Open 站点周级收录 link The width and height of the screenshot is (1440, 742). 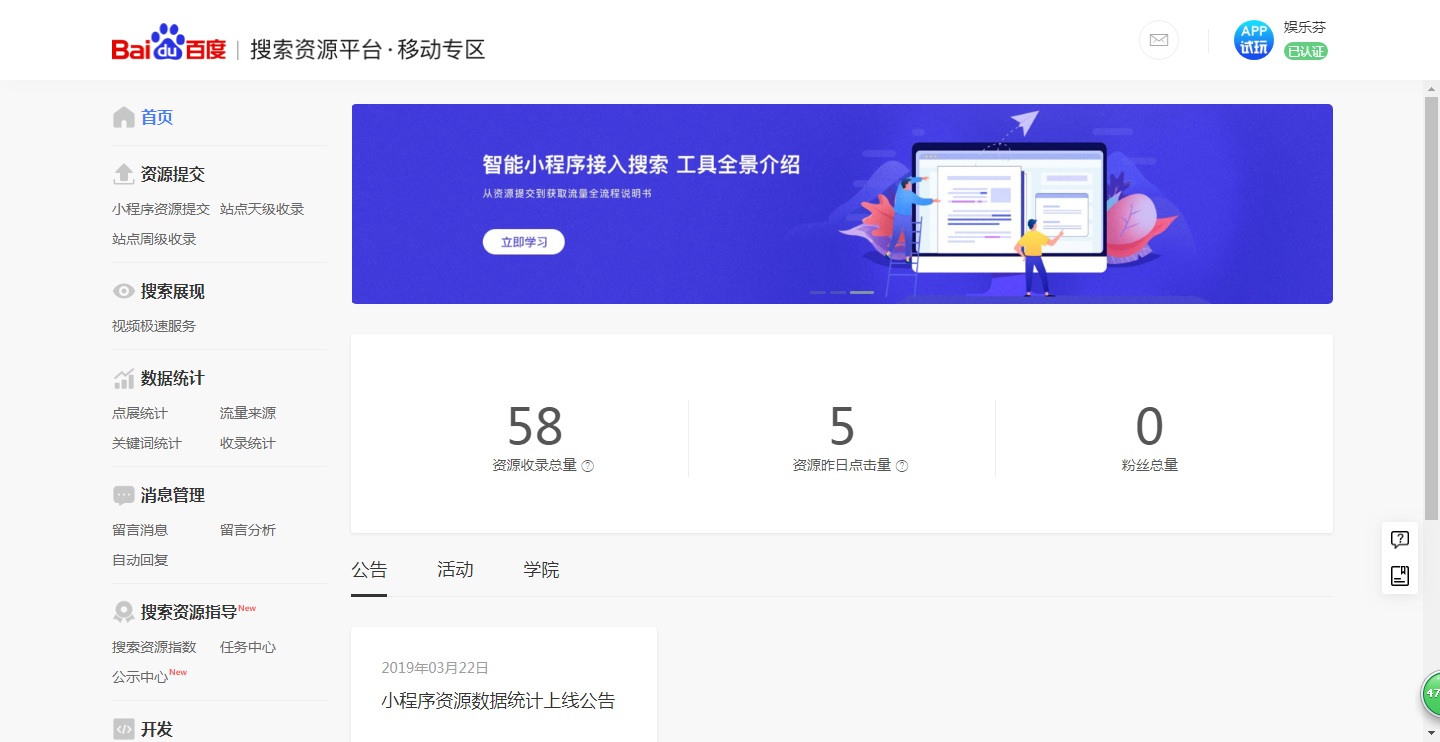click(154, 239)
